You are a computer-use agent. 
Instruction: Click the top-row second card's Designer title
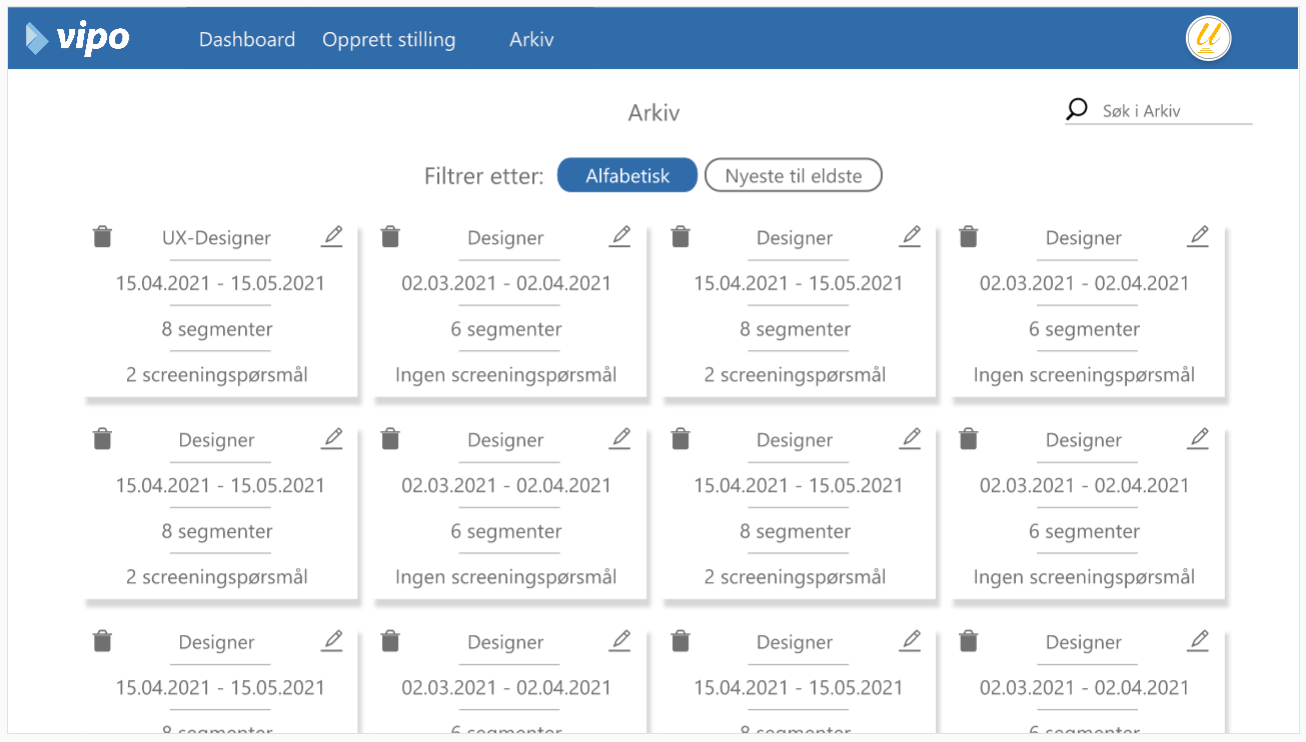click(505, 238)
